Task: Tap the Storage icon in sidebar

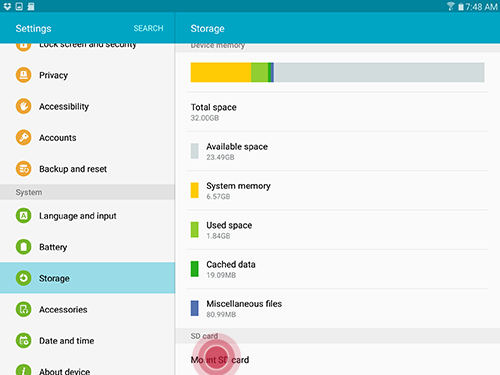Action: (23, 278)
